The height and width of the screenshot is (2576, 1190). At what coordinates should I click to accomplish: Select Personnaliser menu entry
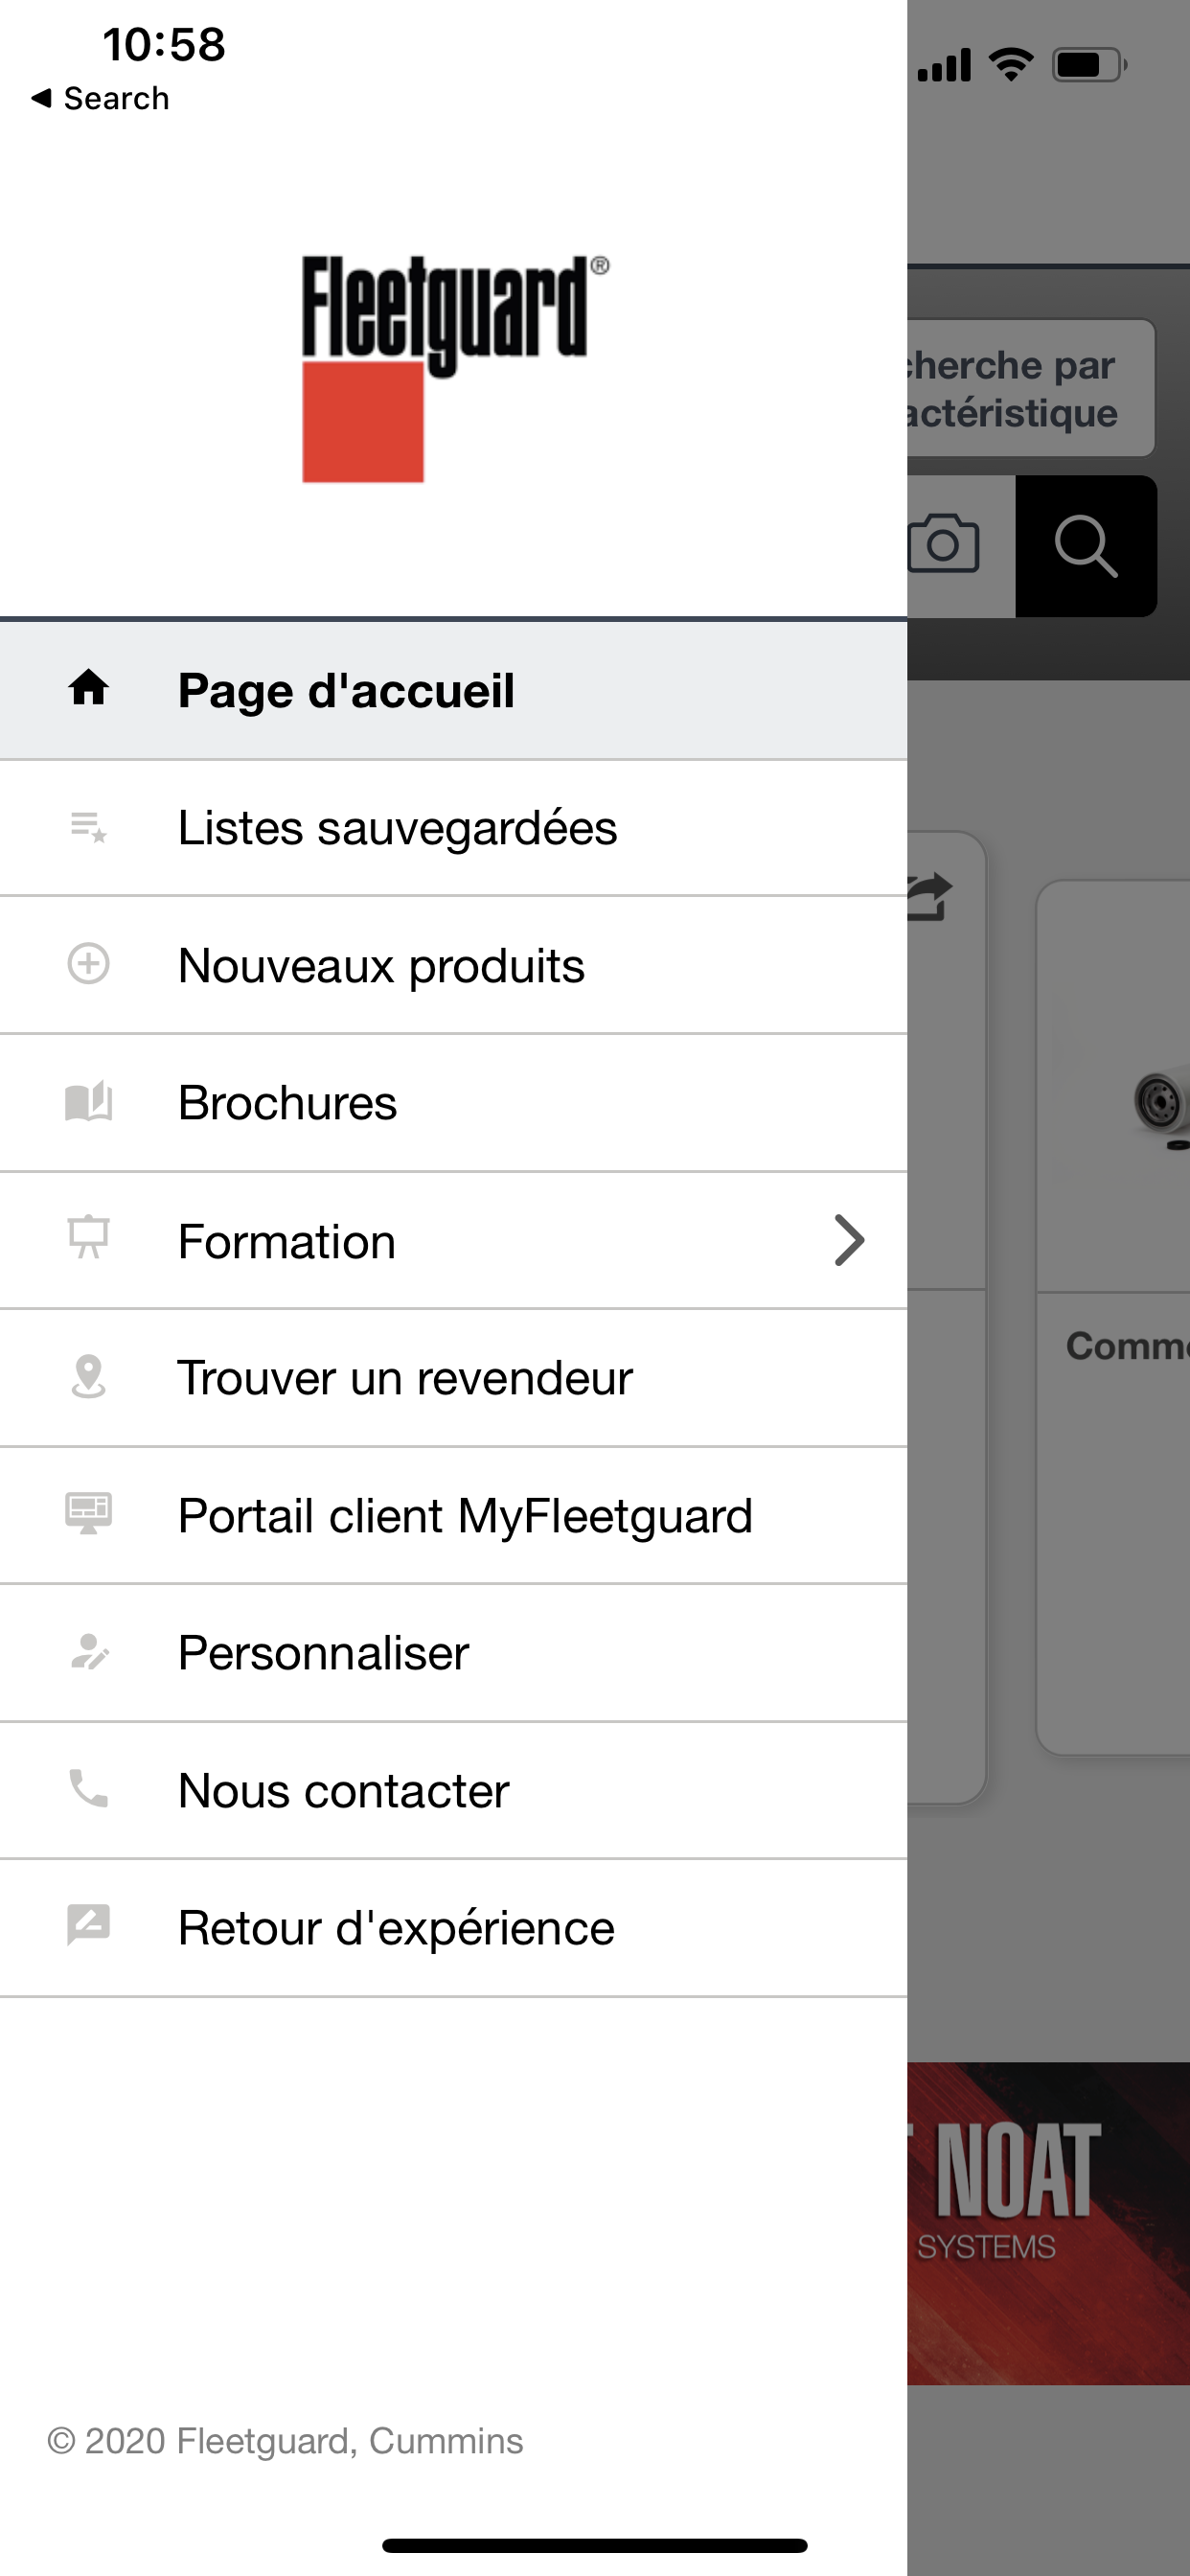tap(453, 1653)
